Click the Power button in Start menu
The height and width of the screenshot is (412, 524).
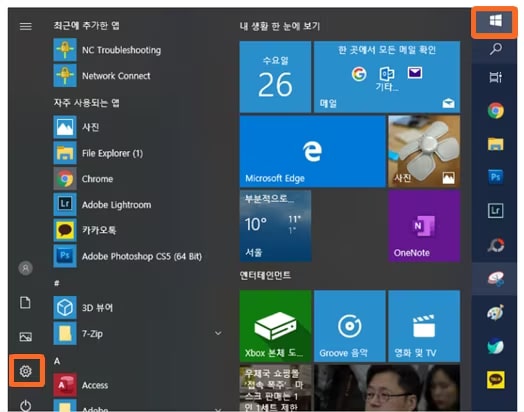point(26,406)
